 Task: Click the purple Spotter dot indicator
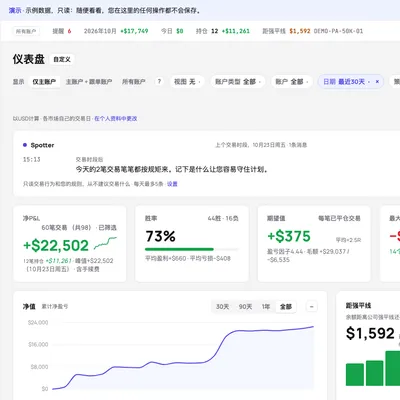[x=25, y=145]
